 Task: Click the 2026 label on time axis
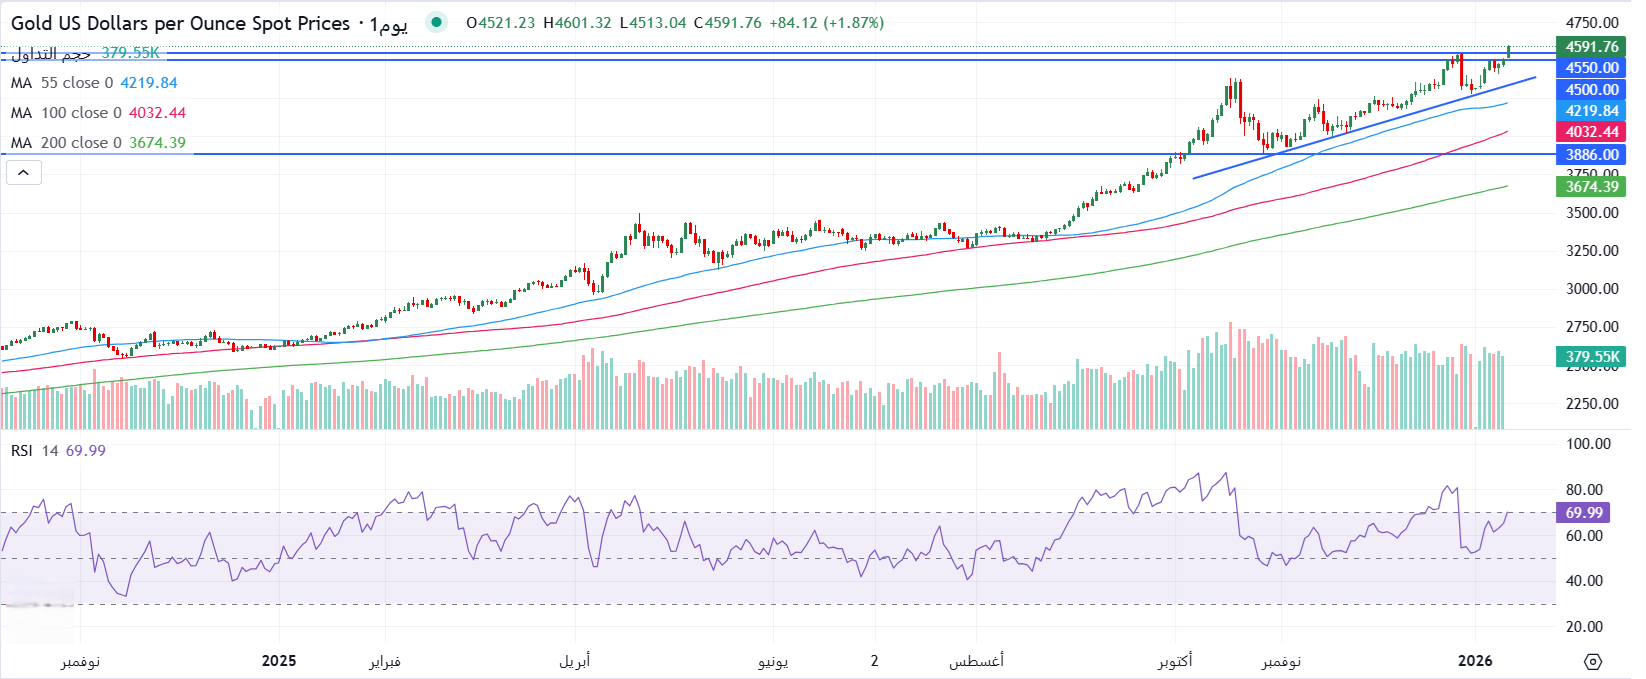pyautogui.click(x=1475, y=661)
